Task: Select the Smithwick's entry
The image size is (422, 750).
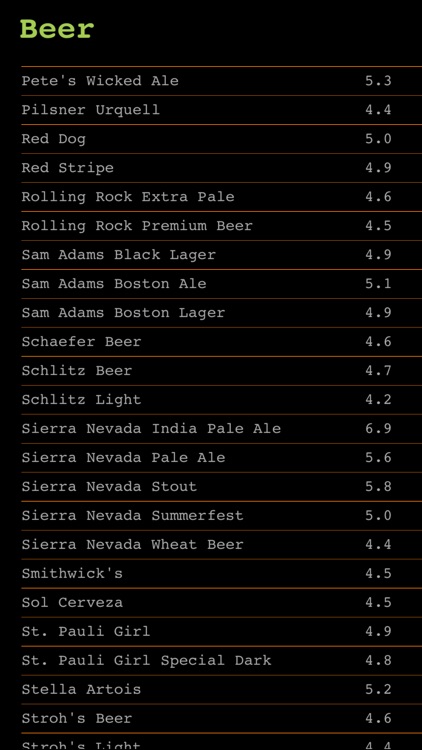Action: point(222,574)
